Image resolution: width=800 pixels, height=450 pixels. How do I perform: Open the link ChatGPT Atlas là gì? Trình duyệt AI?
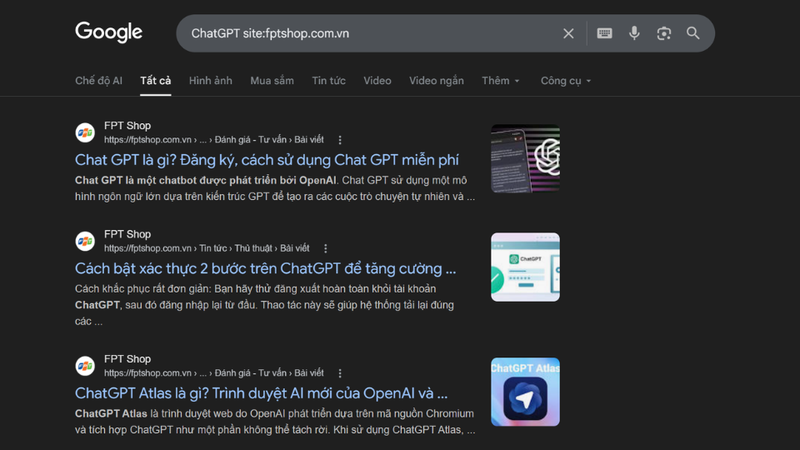tap(261, 393)
